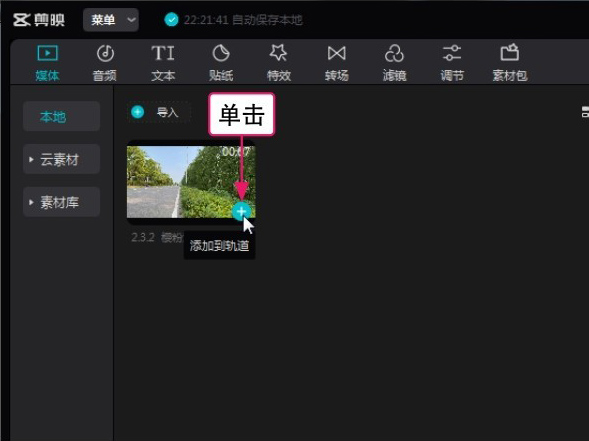Expand the 素材库 tree arrow
This screenshot has height=441, width=589.
[31, 202]
